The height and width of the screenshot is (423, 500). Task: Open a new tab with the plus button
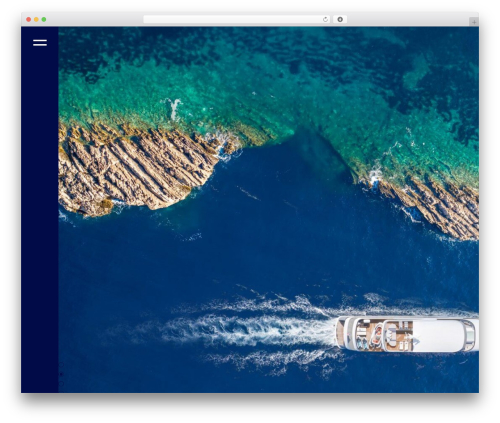coord(474,22)
